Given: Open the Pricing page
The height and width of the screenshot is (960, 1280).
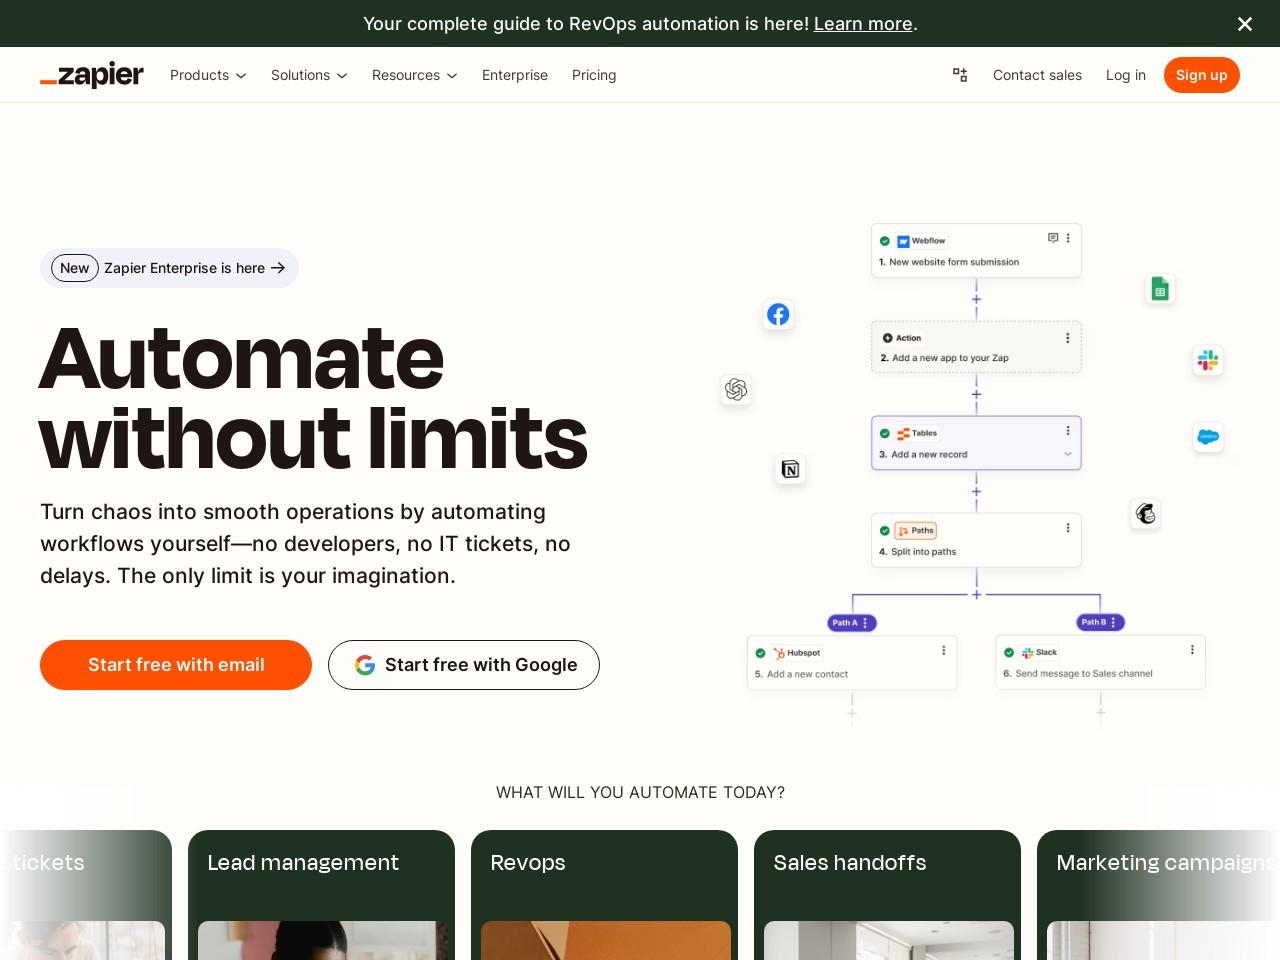Looking at the screenshot, I should pyautogui.click(x=594, y=75).
